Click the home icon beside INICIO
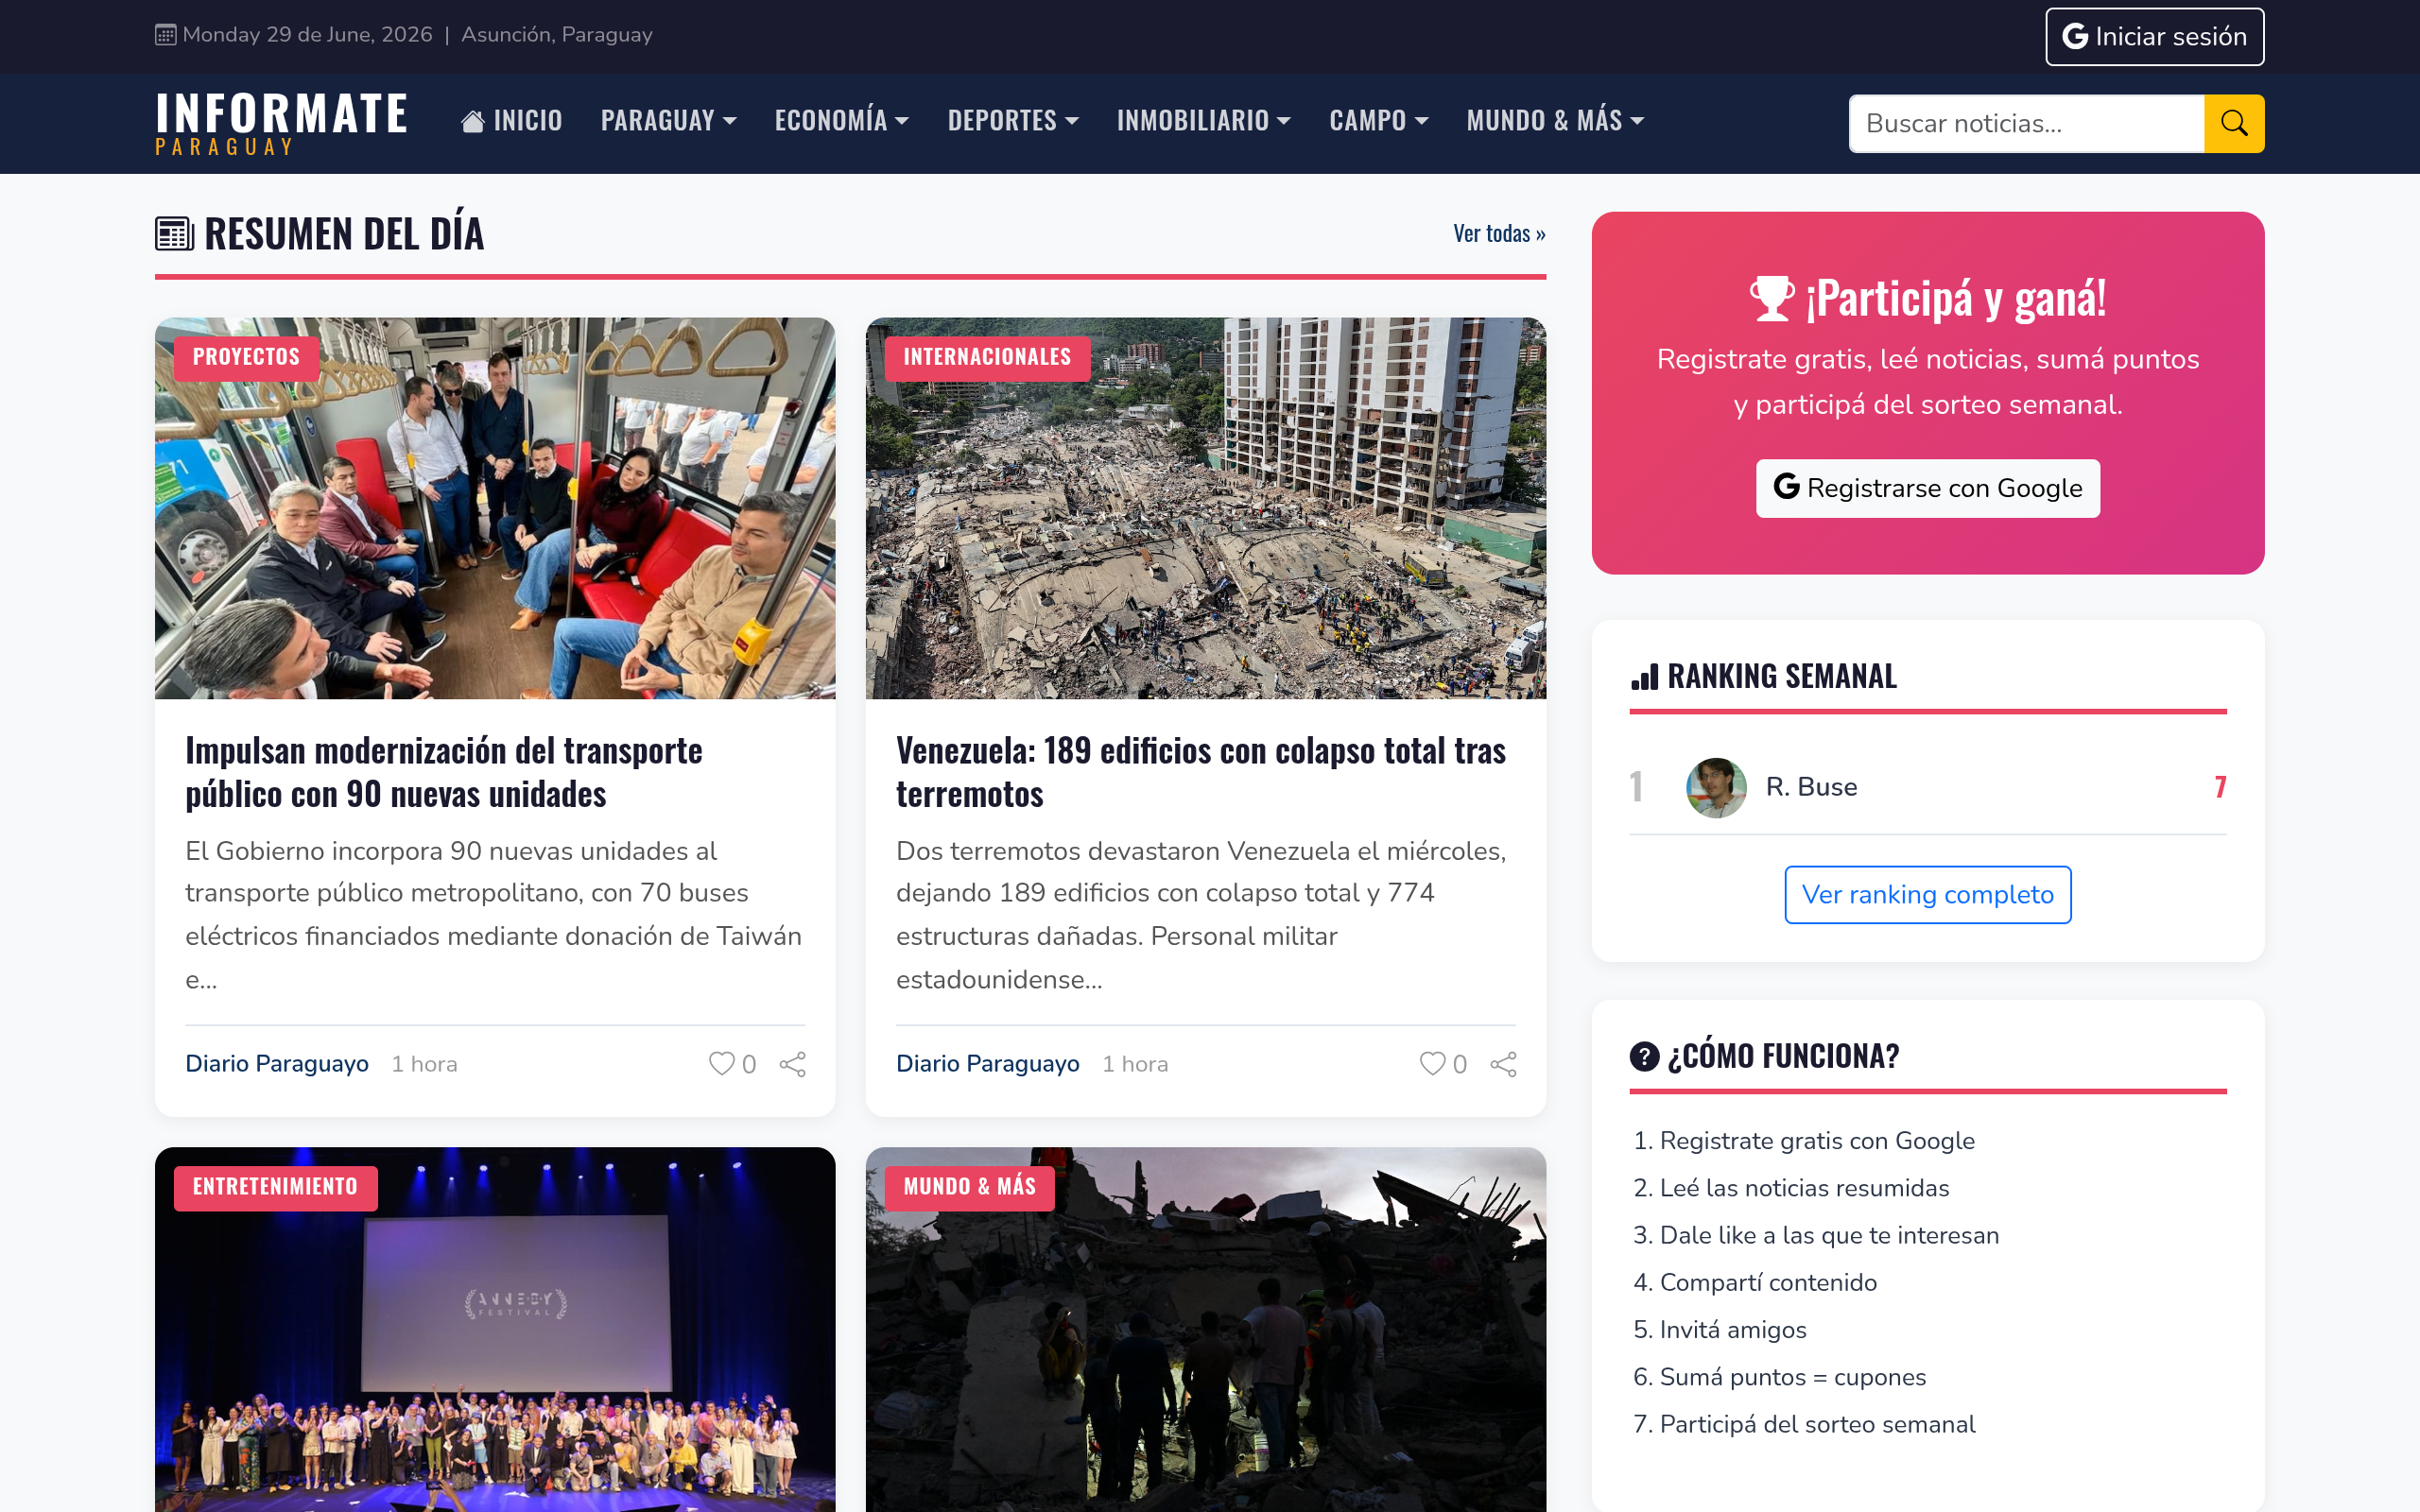 pyautogui.click(x=473, y=121)
